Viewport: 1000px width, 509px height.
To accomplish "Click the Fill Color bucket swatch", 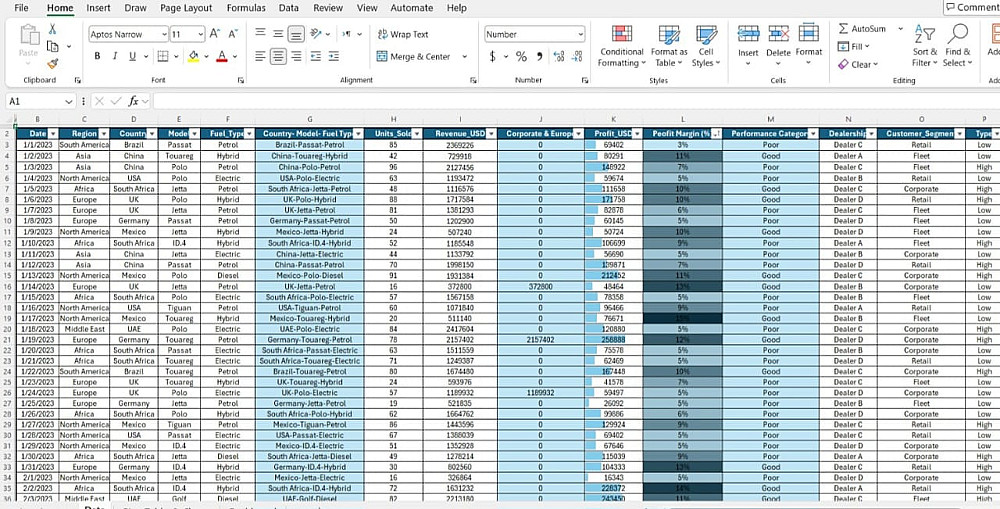I will point(193,56).
